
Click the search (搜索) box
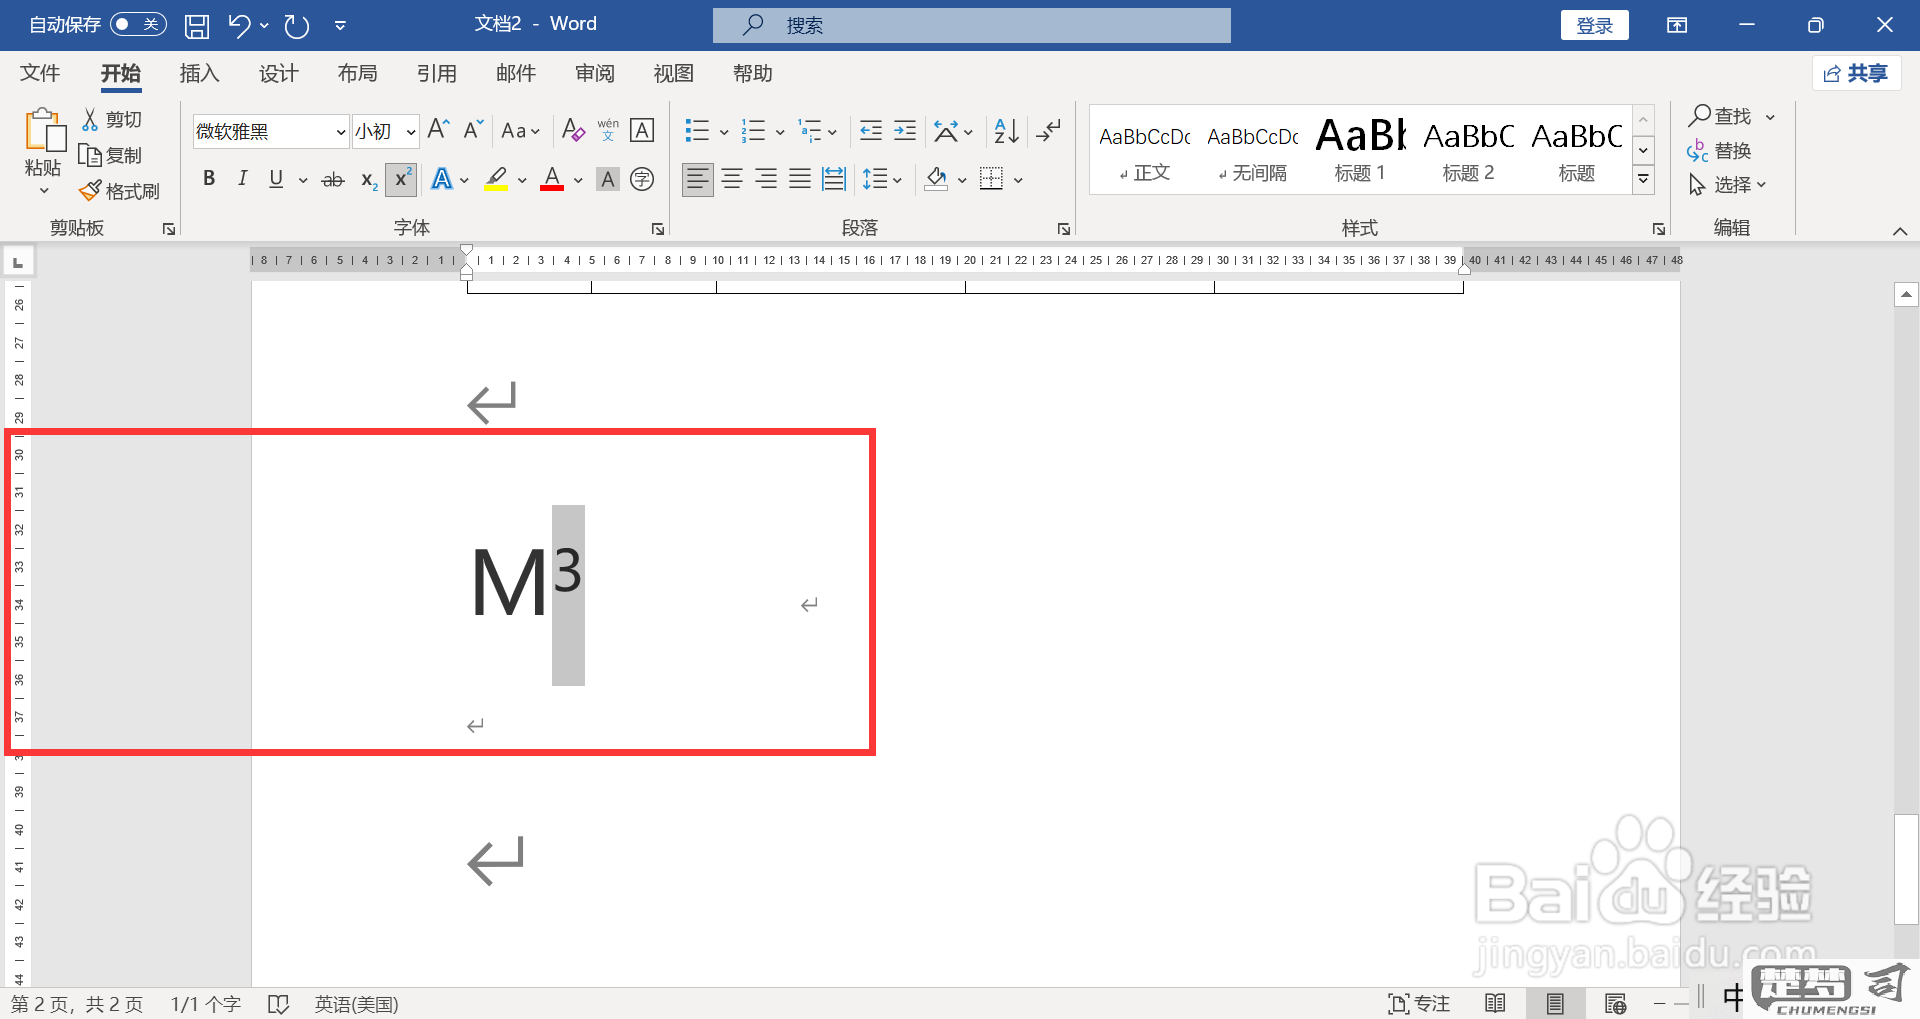pos(971,25)
